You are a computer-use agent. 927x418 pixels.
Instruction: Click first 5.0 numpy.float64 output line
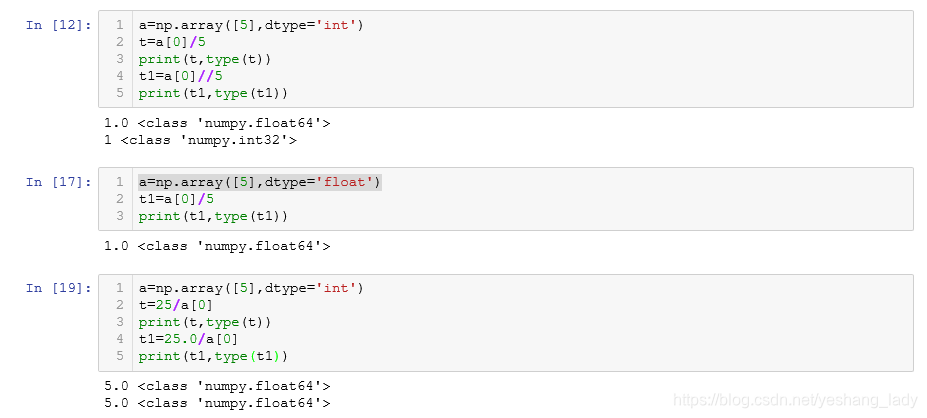click(217, 386)
